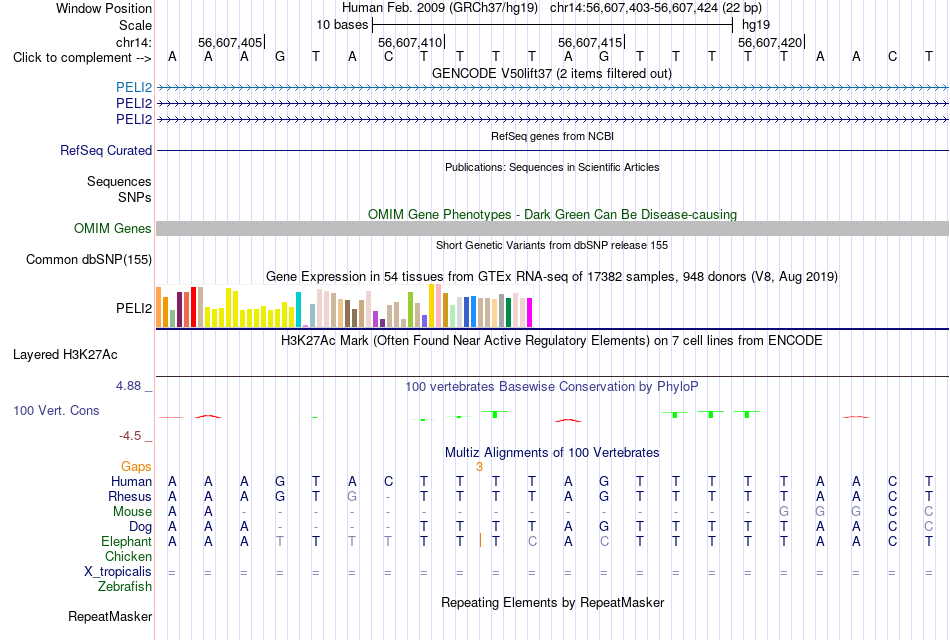950x640 pixels.
Task: Click 'Publications: Sequences in Scientific Articles' title
Action: pos(552,167)
